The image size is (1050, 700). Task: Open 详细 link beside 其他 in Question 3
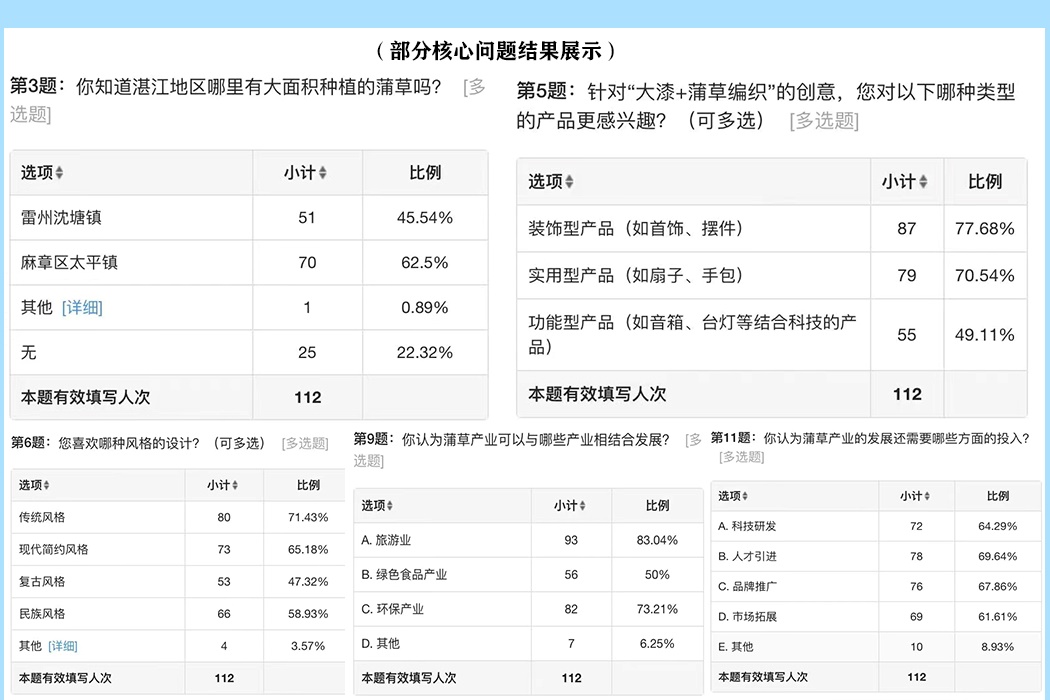82,307
